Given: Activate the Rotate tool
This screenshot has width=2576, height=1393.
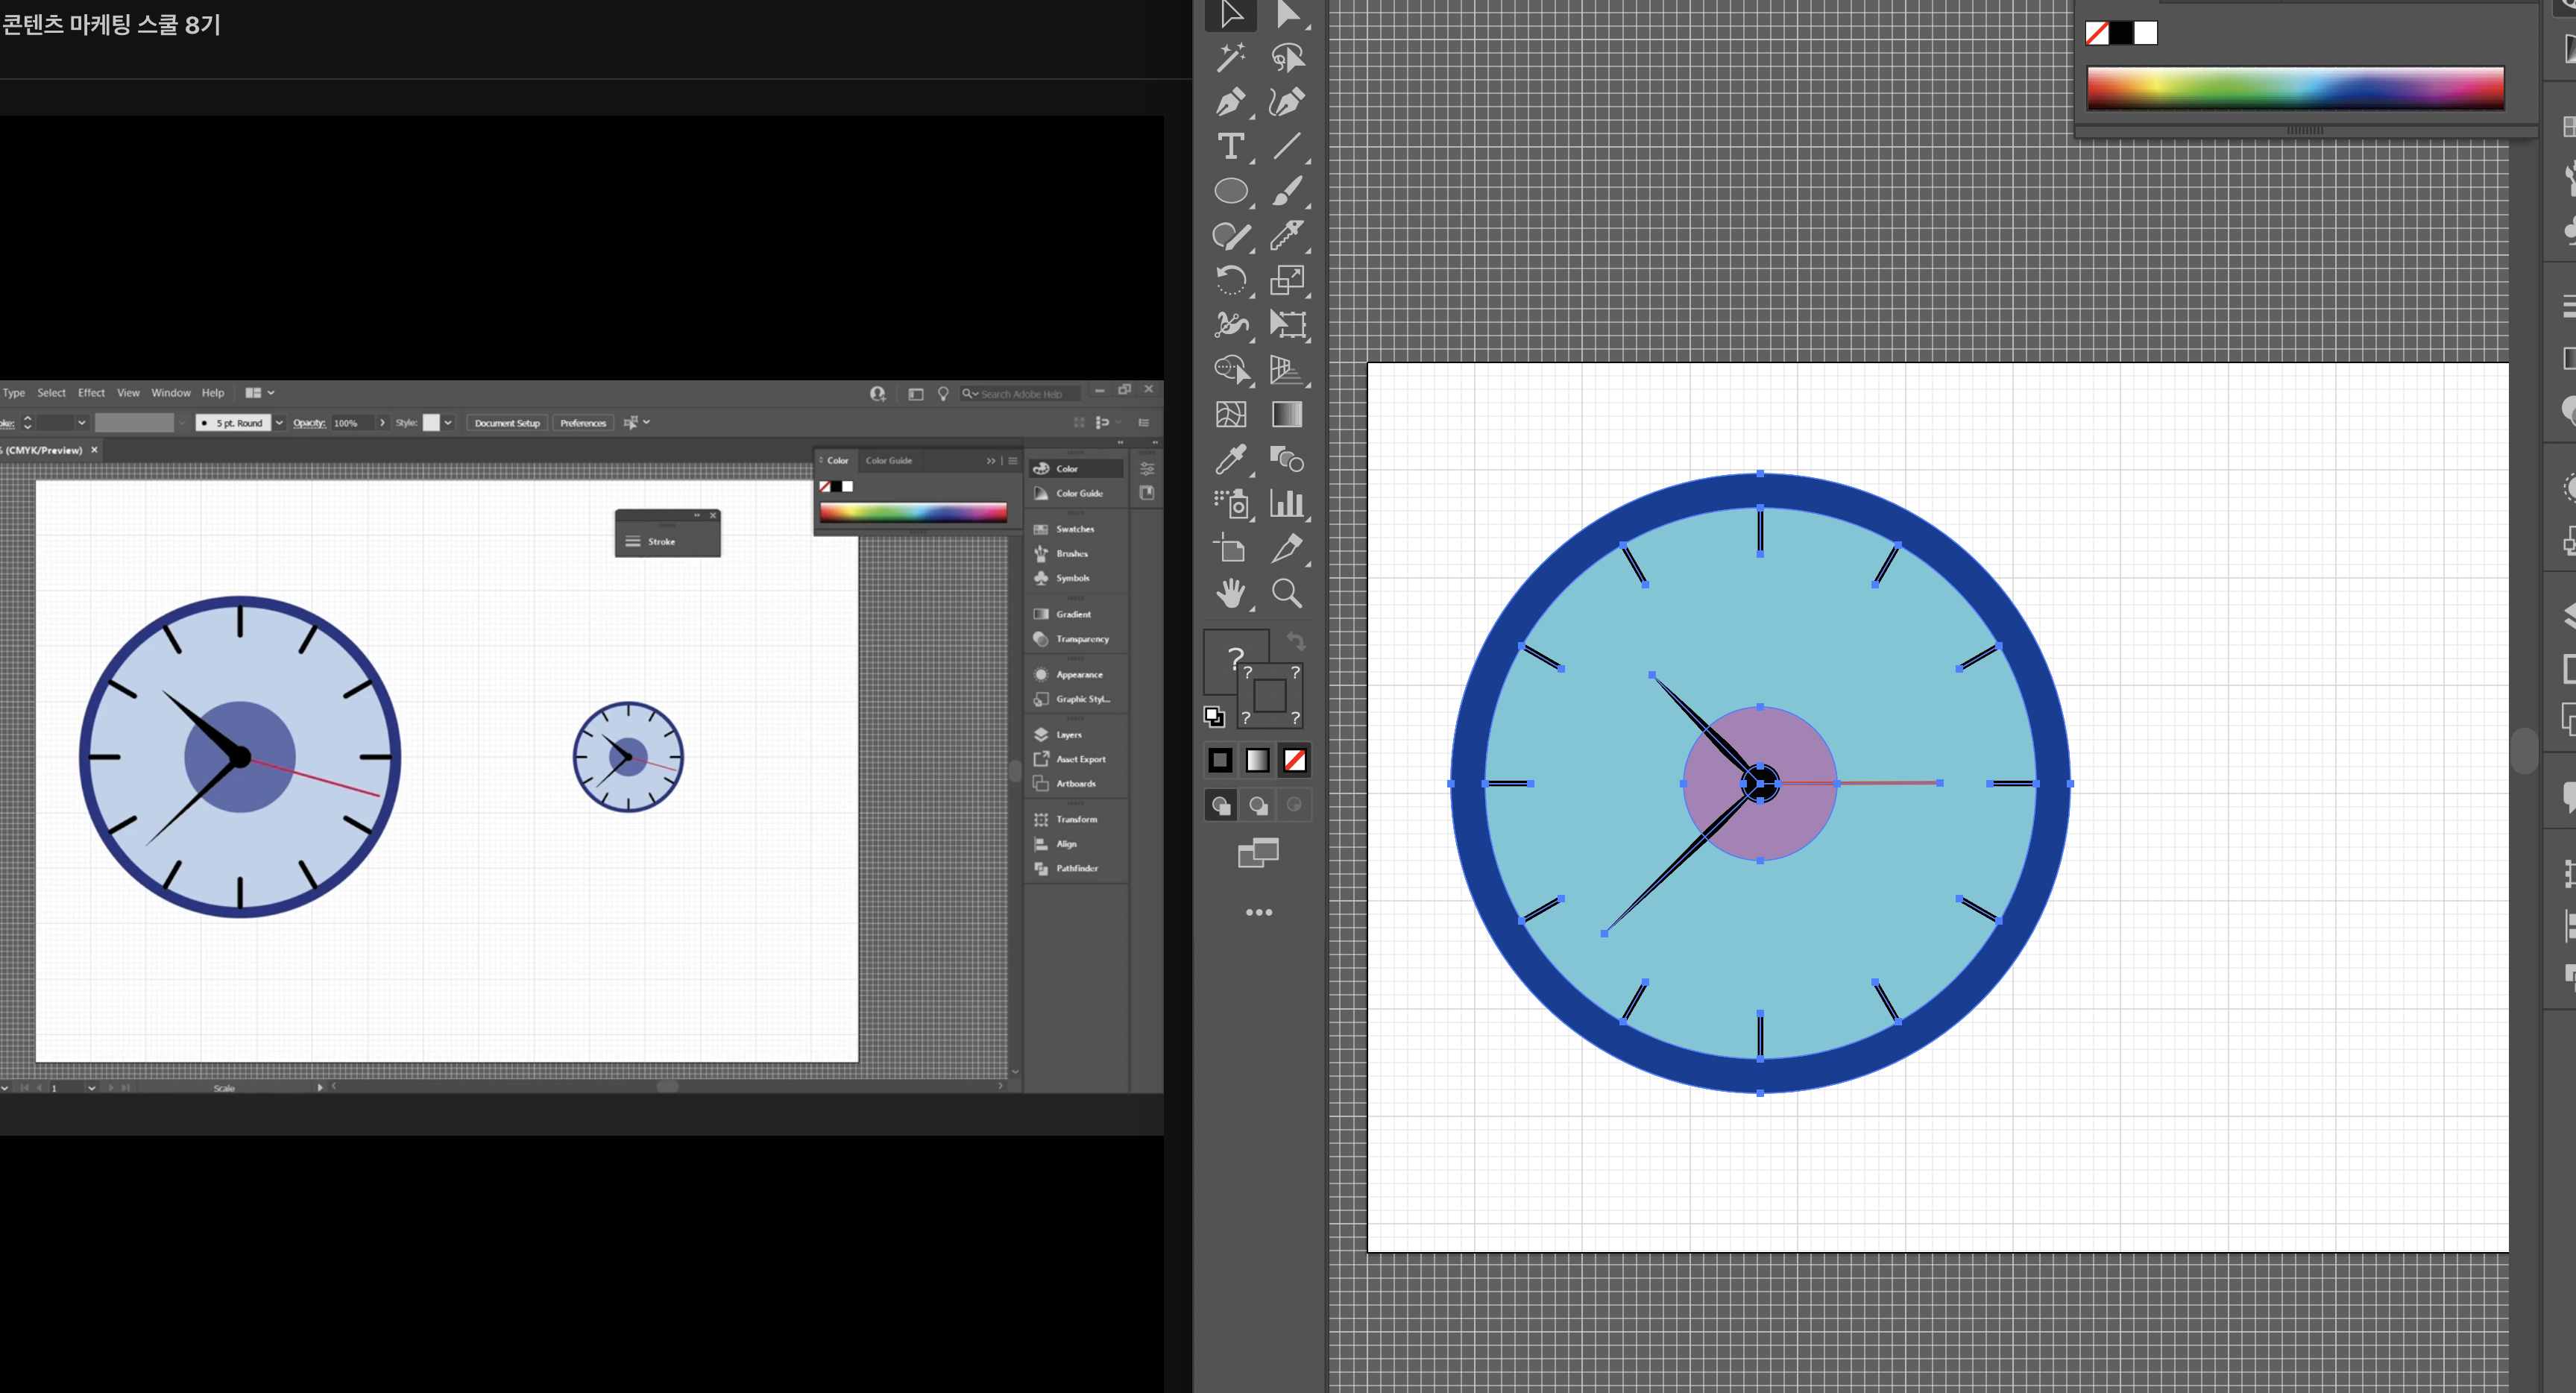Looking at the screenshot, I should [1230, 280].
